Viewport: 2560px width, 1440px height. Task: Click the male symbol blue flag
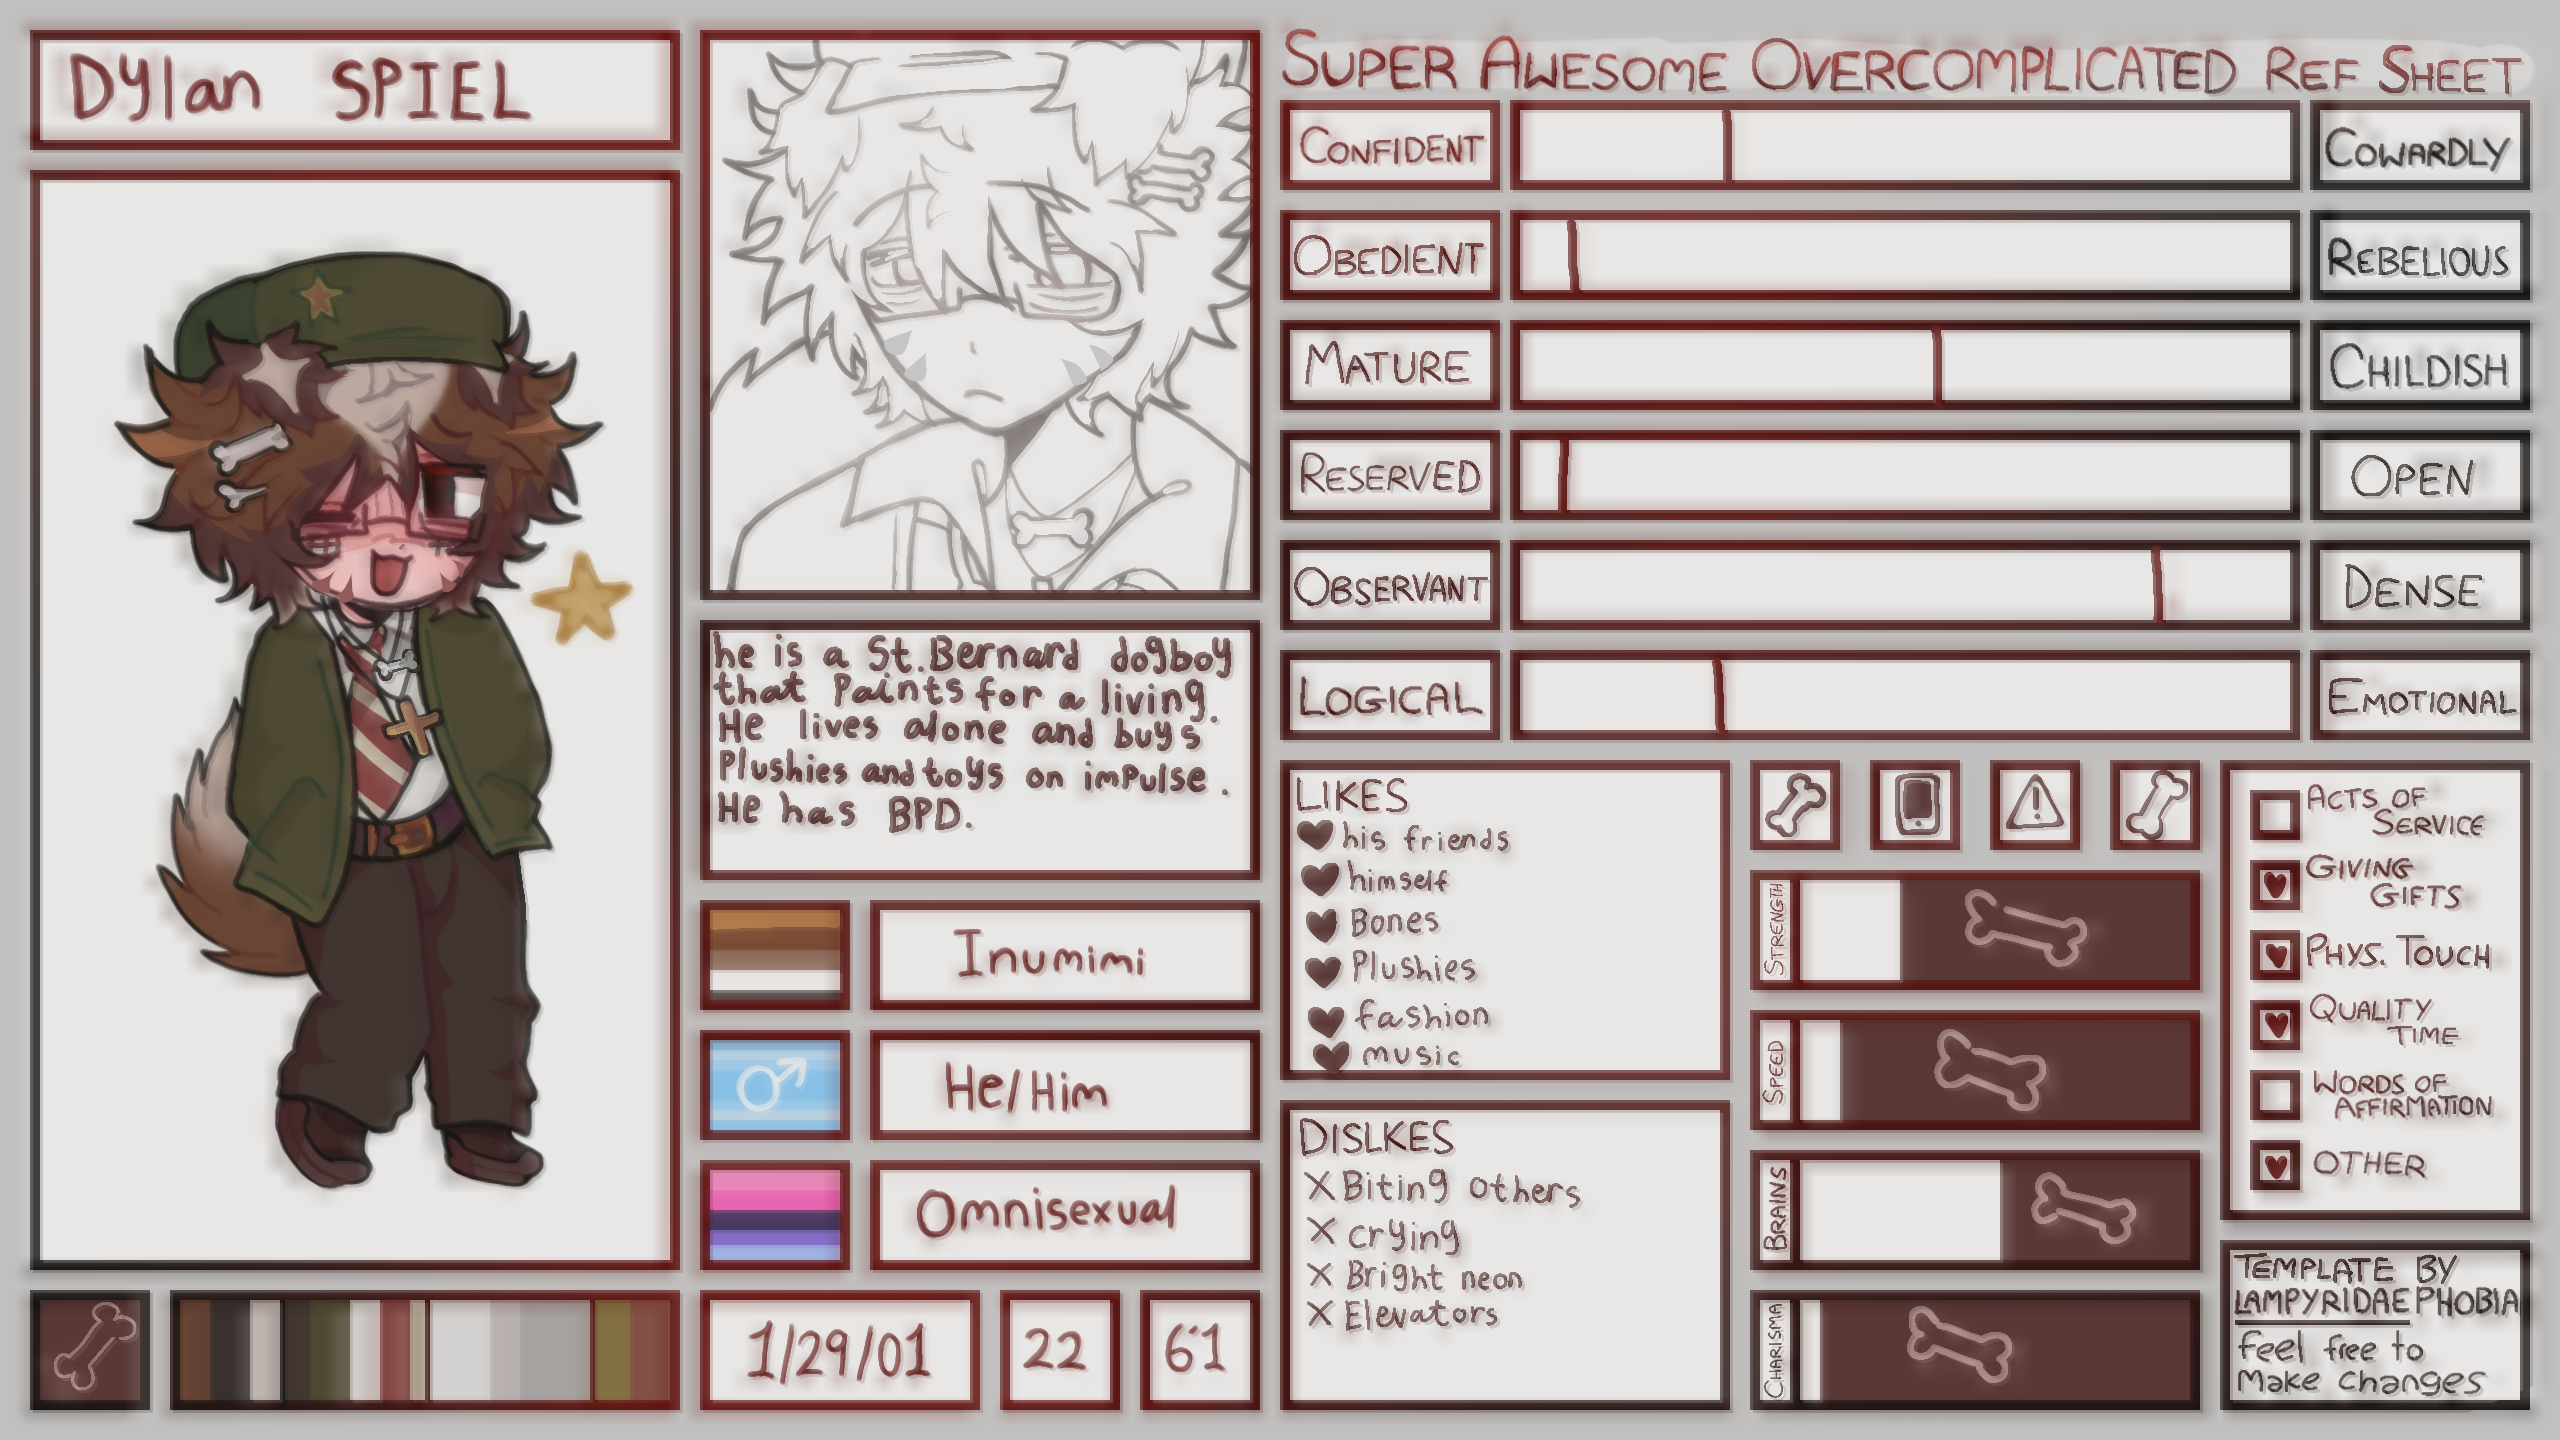[775, 1085]
